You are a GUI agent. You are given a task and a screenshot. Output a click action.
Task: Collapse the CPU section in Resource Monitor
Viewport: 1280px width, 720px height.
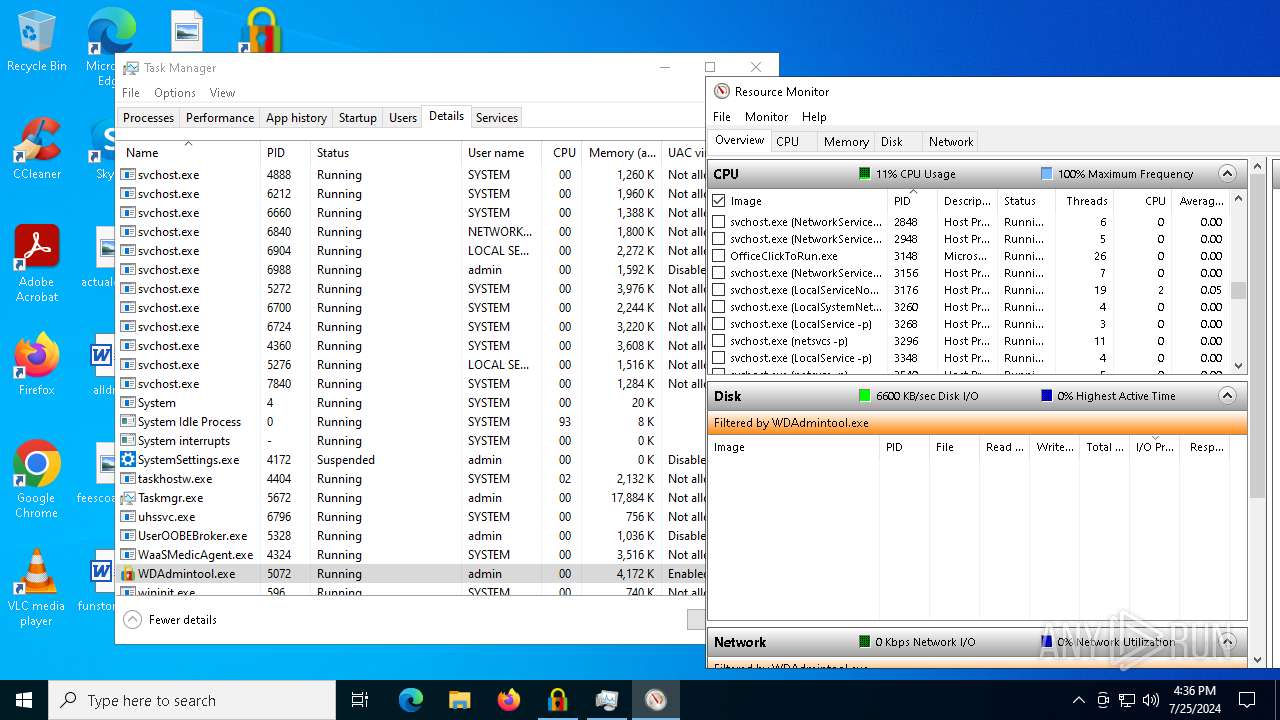tap(1227, 174)
